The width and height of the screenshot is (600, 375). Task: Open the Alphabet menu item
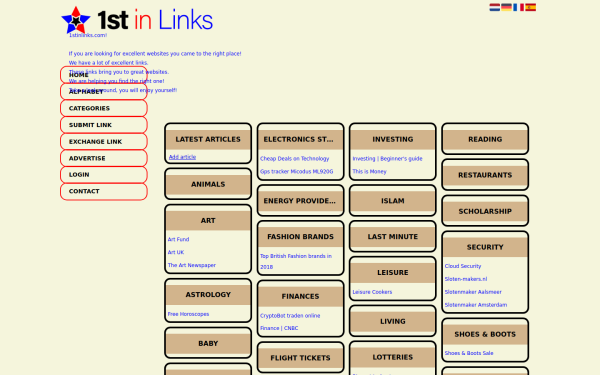click(104, 92)
